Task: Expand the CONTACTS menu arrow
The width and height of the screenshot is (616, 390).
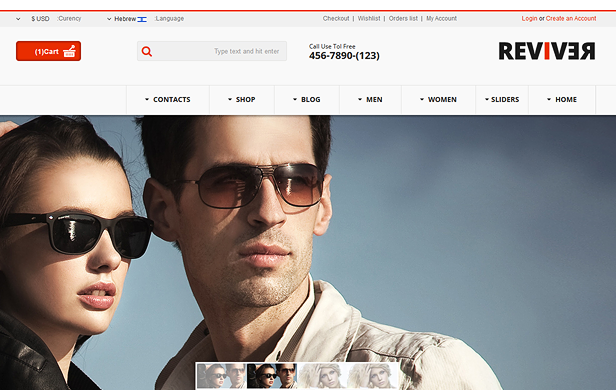Action: (147, 99)
